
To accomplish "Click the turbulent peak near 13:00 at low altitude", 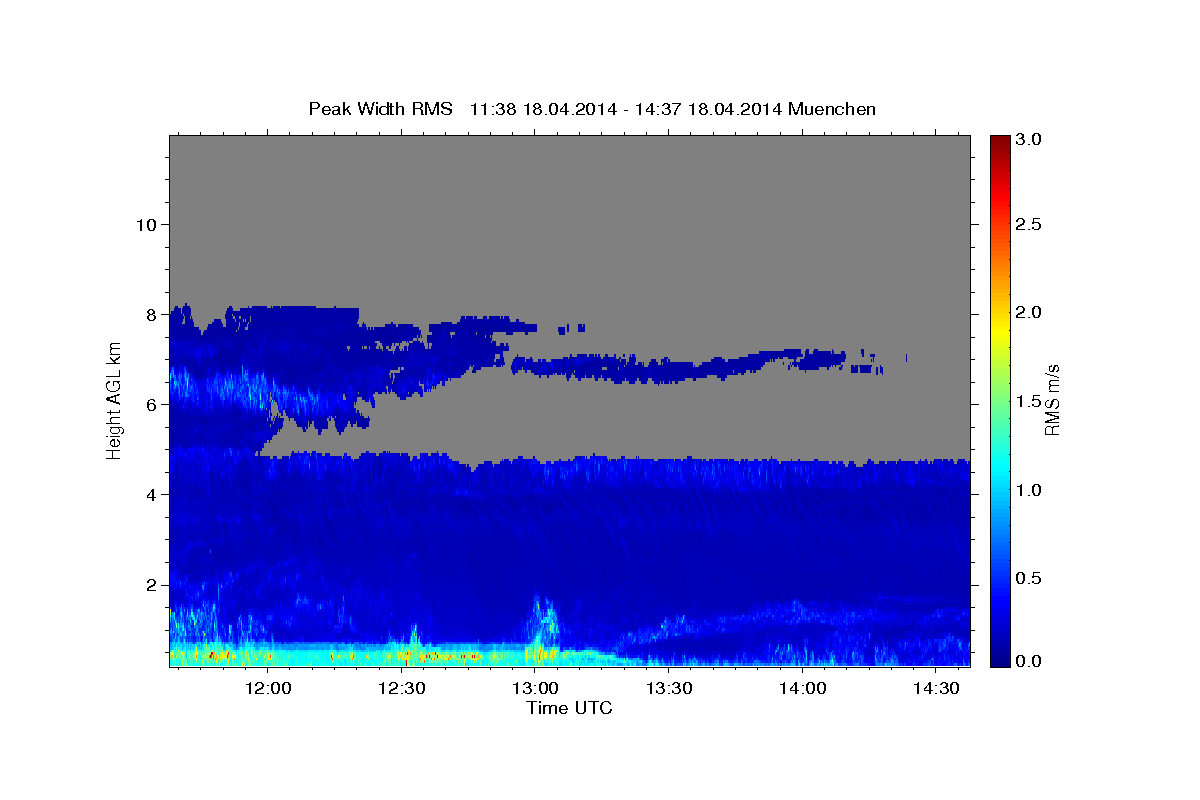I will [x=543, y=625].
